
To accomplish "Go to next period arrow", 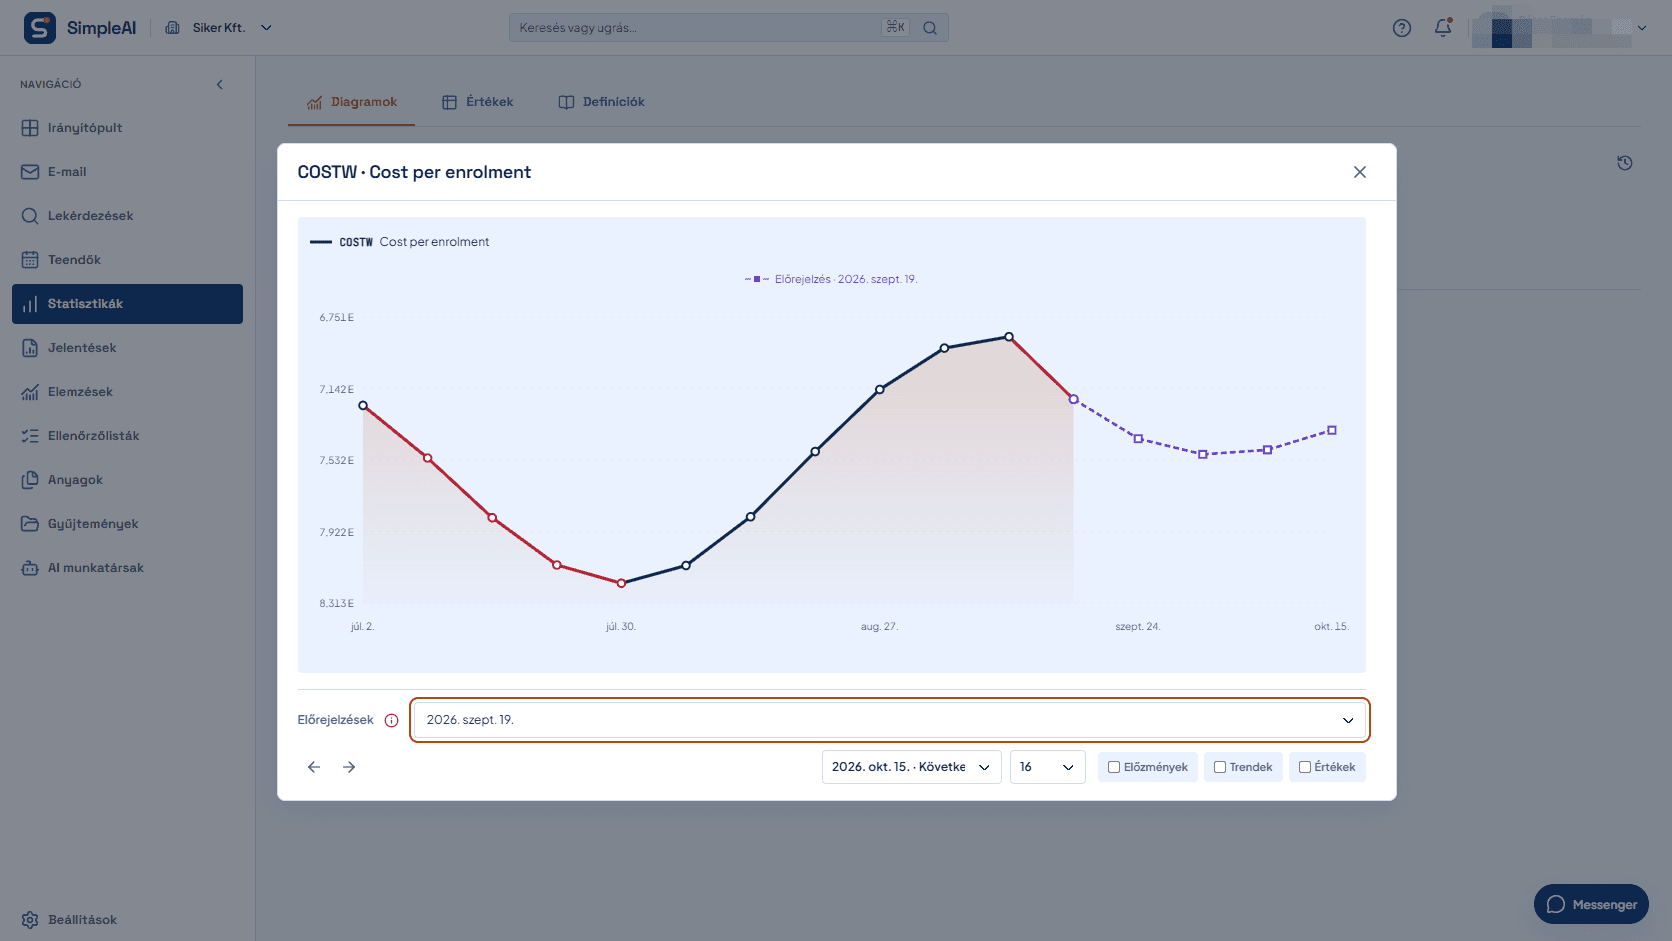I will 349,767.
